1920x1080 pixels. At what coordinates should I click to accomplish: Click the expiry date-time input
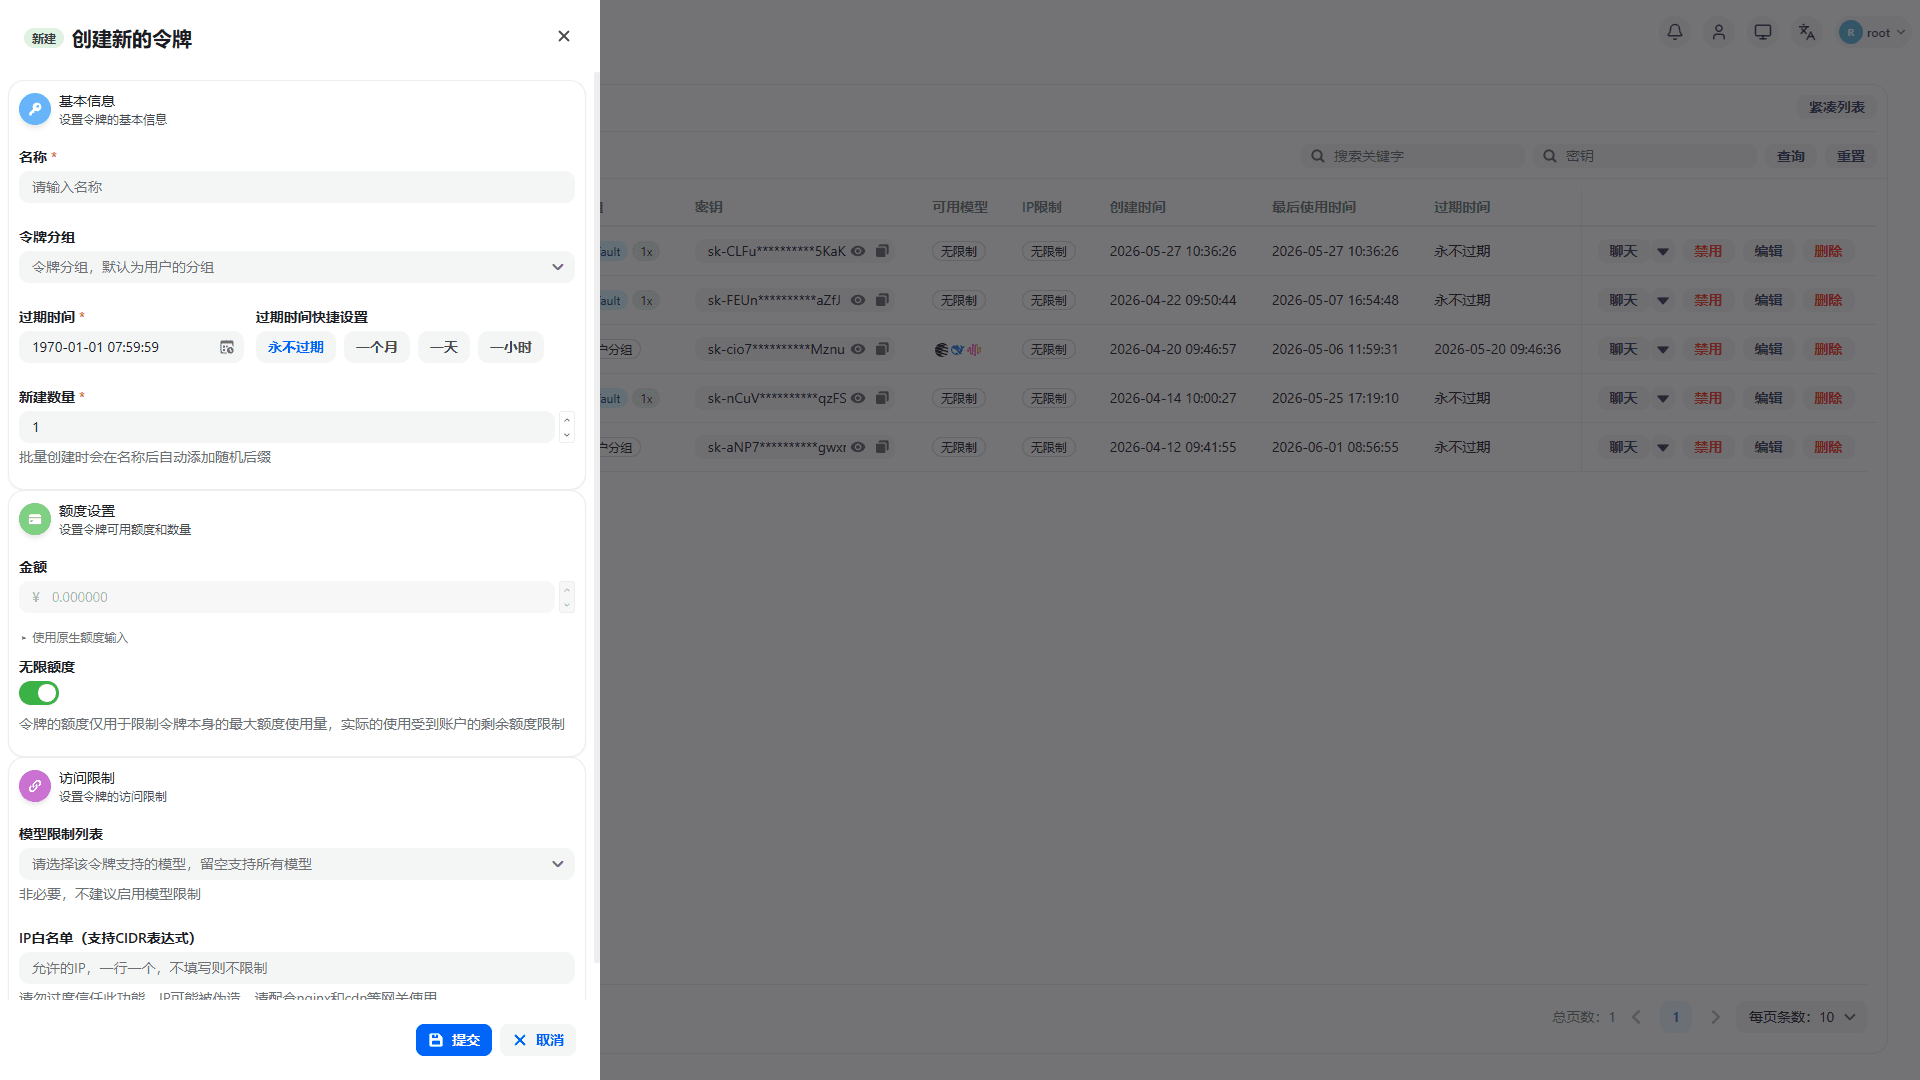(x=131, y=347)
